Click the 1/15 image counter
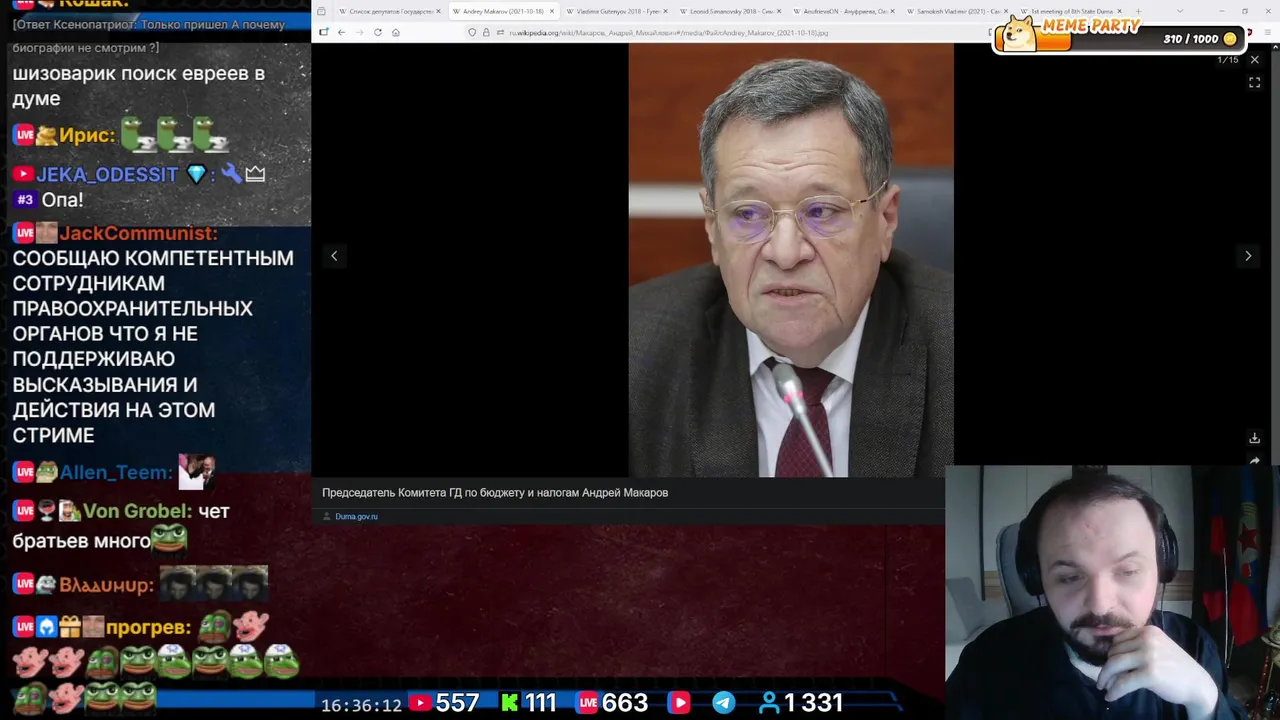Viewport: 1280px width, 720px height. [1227, 60]
